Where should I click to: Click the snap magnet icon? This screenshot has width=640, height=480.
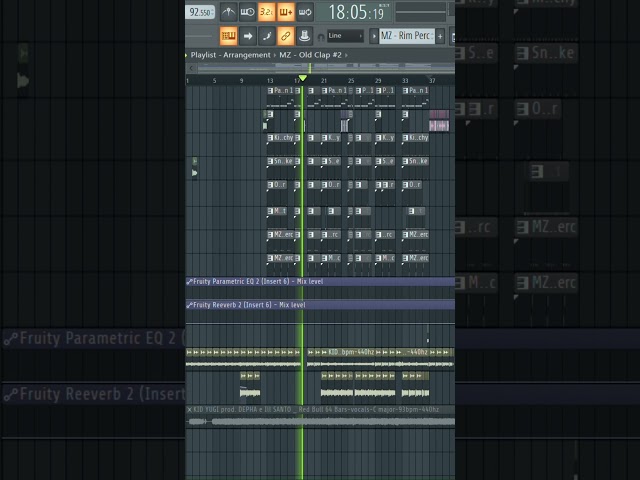[x=321, y=37]
